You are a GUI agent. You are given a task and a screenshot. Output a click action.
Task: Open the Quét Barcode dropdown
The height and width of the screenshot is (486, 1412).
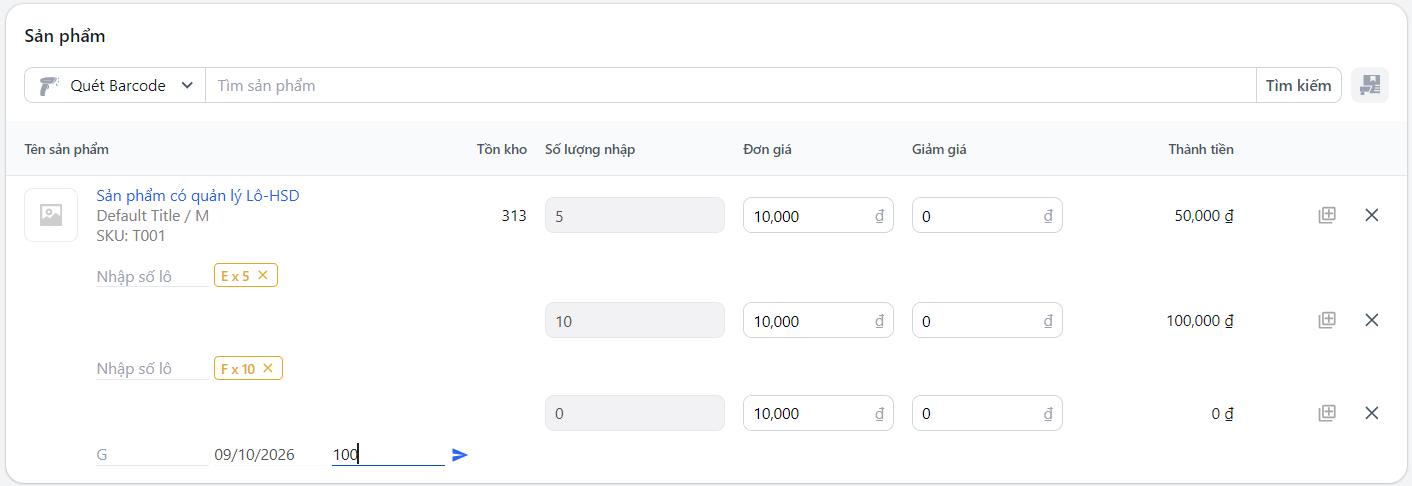point(115,85)
